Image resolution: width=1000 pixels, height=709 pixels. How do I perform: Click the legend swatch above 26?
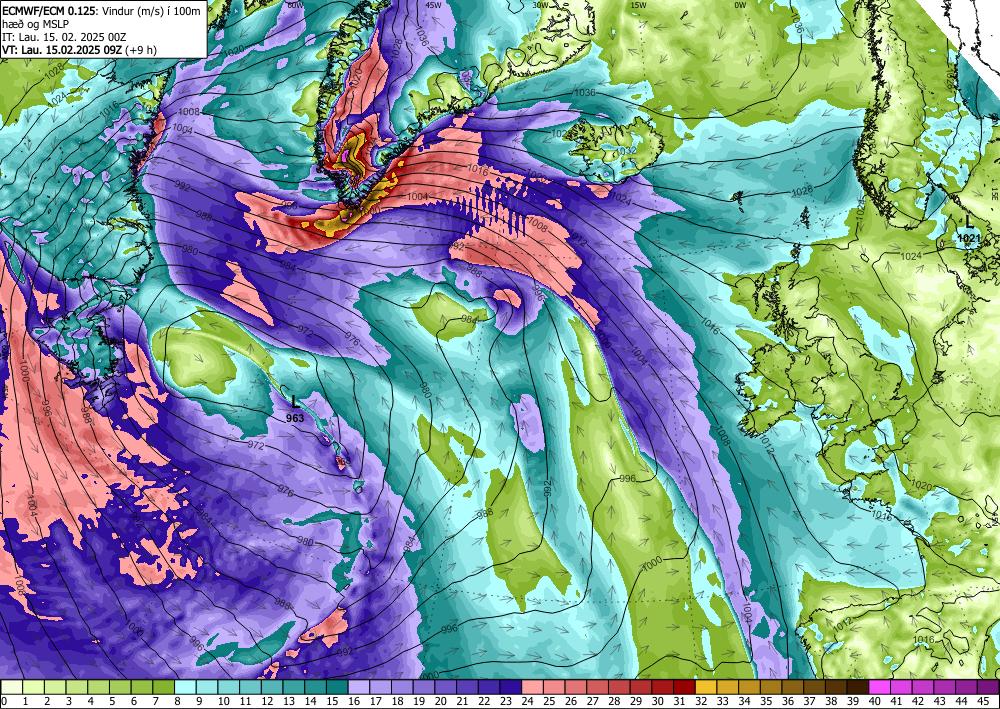[x=576, y=687]
